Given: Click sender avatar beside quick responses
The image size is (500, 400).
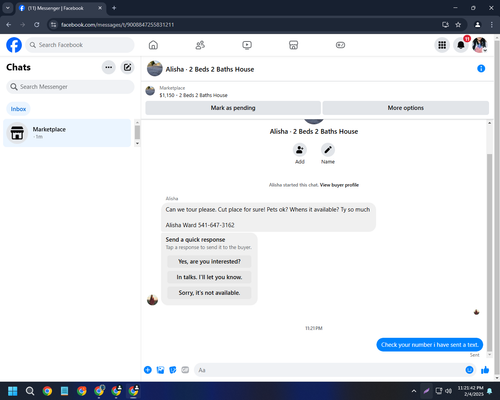Looking at the screenshot, I should tap(152, 300).
